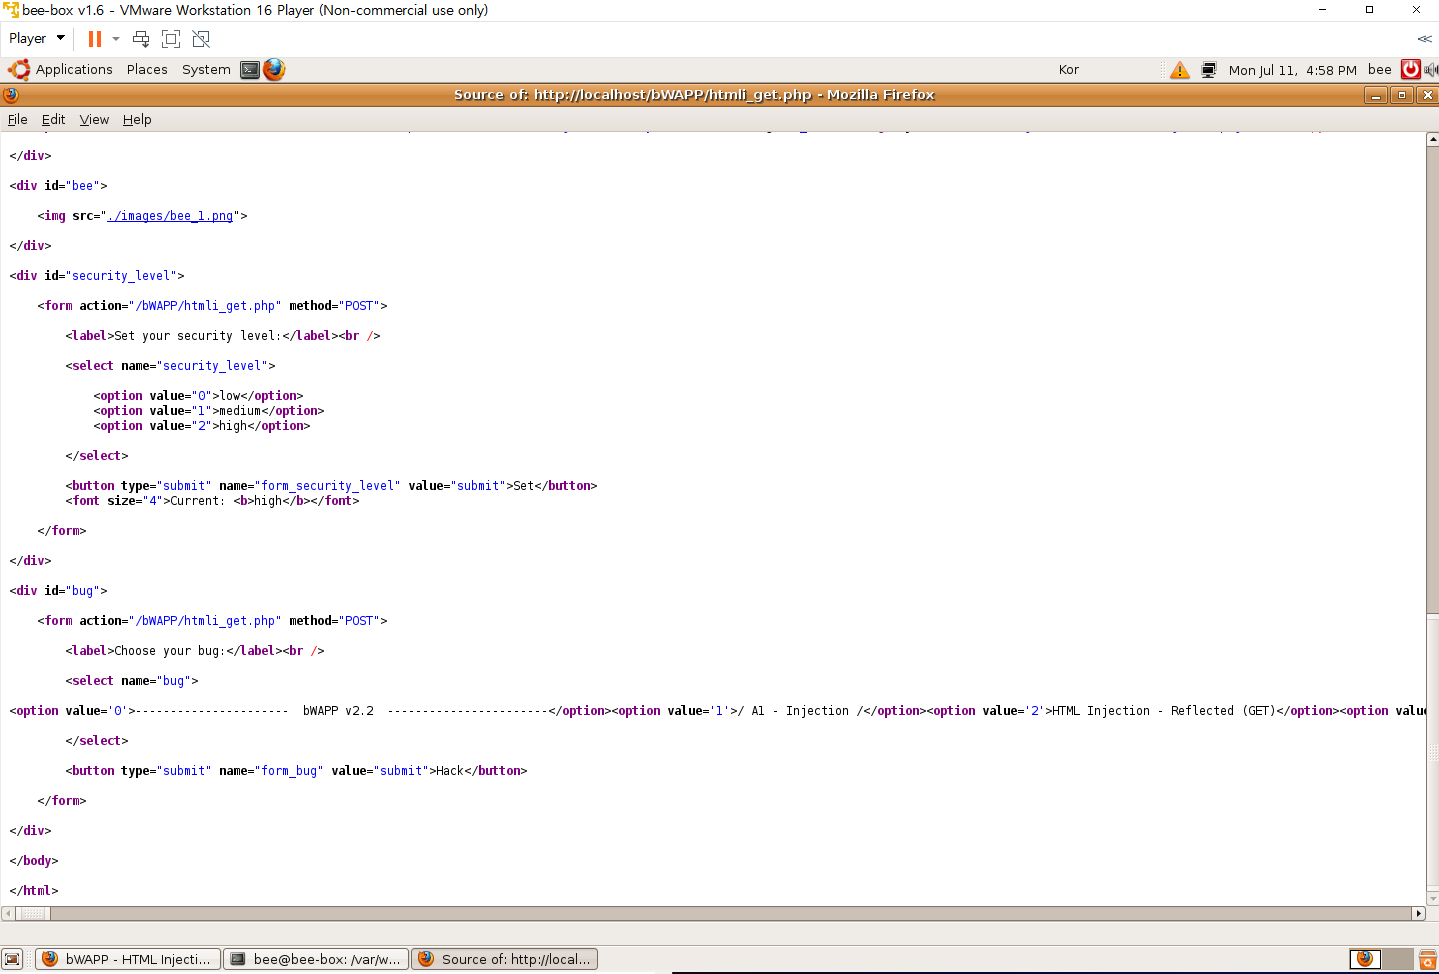
Task: Click scroll down arrow on vertical scrollbar
Action: [x=1432, y=898]
